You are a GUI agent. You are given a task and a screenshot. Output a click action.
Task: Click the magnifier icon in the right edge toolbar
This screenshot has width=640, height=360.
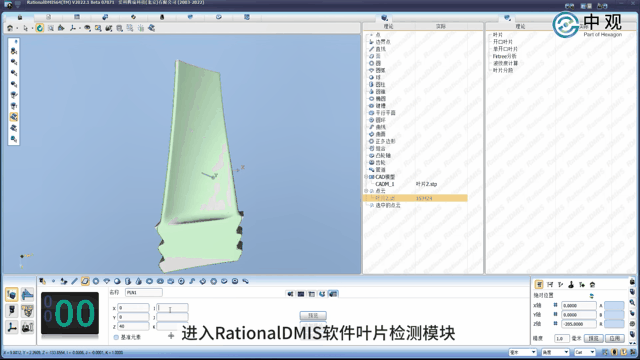click(632, 302)
